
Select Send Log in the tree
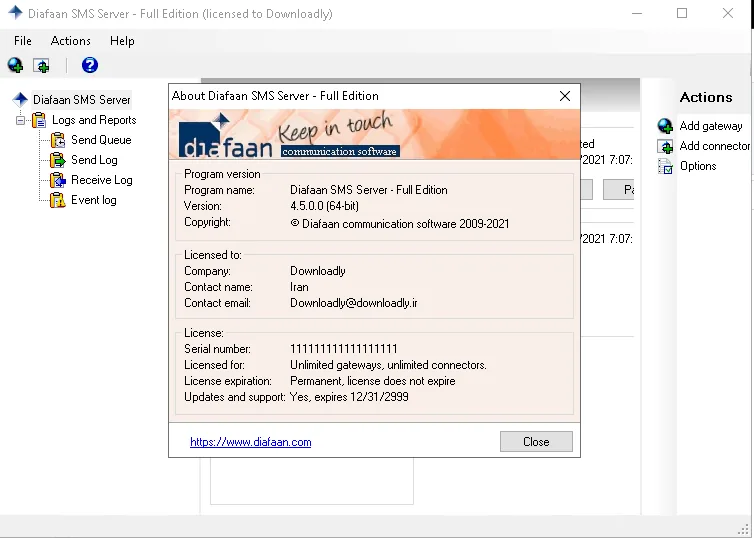tap(94, 160)
